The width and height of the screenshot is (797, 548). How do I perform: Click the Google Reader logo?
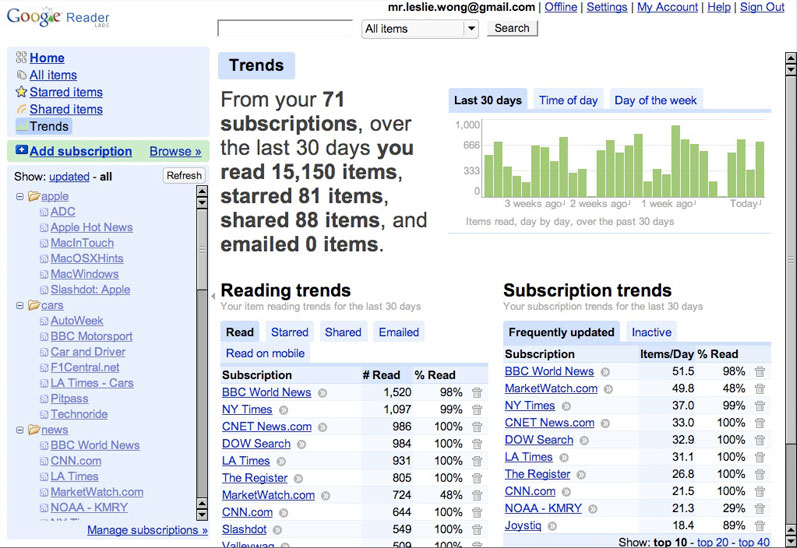pyautogui.click(x=58, y=17)
